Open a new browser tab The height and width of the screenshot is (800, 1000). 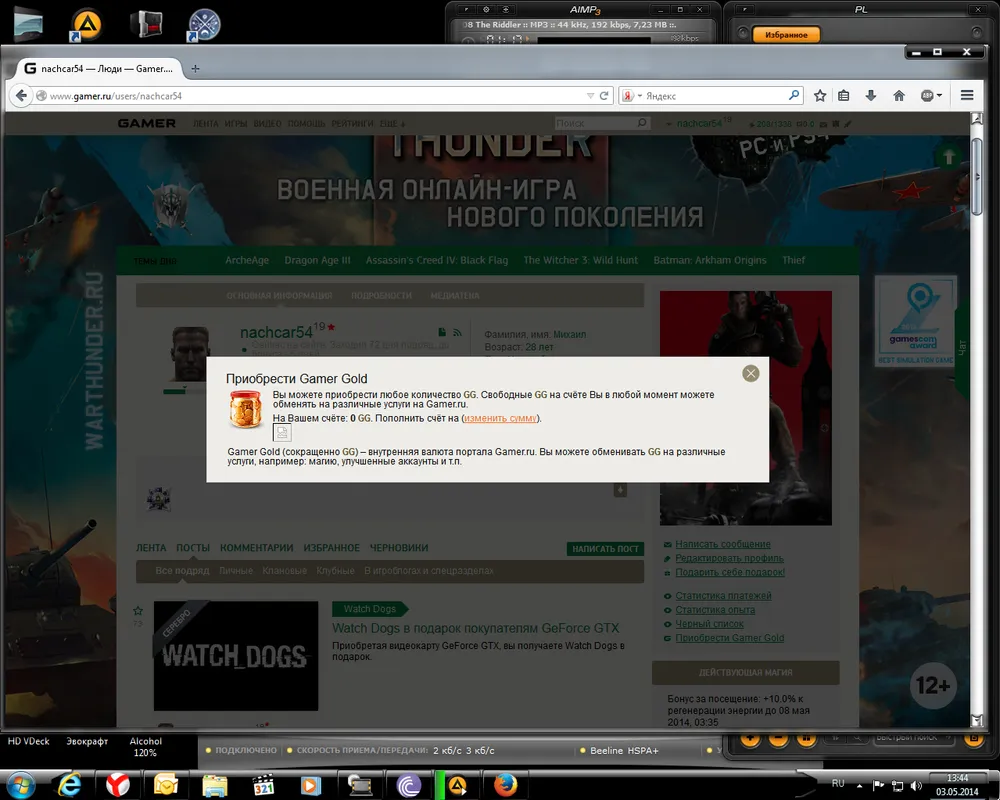pyautogui.click(x=195, y=69)
